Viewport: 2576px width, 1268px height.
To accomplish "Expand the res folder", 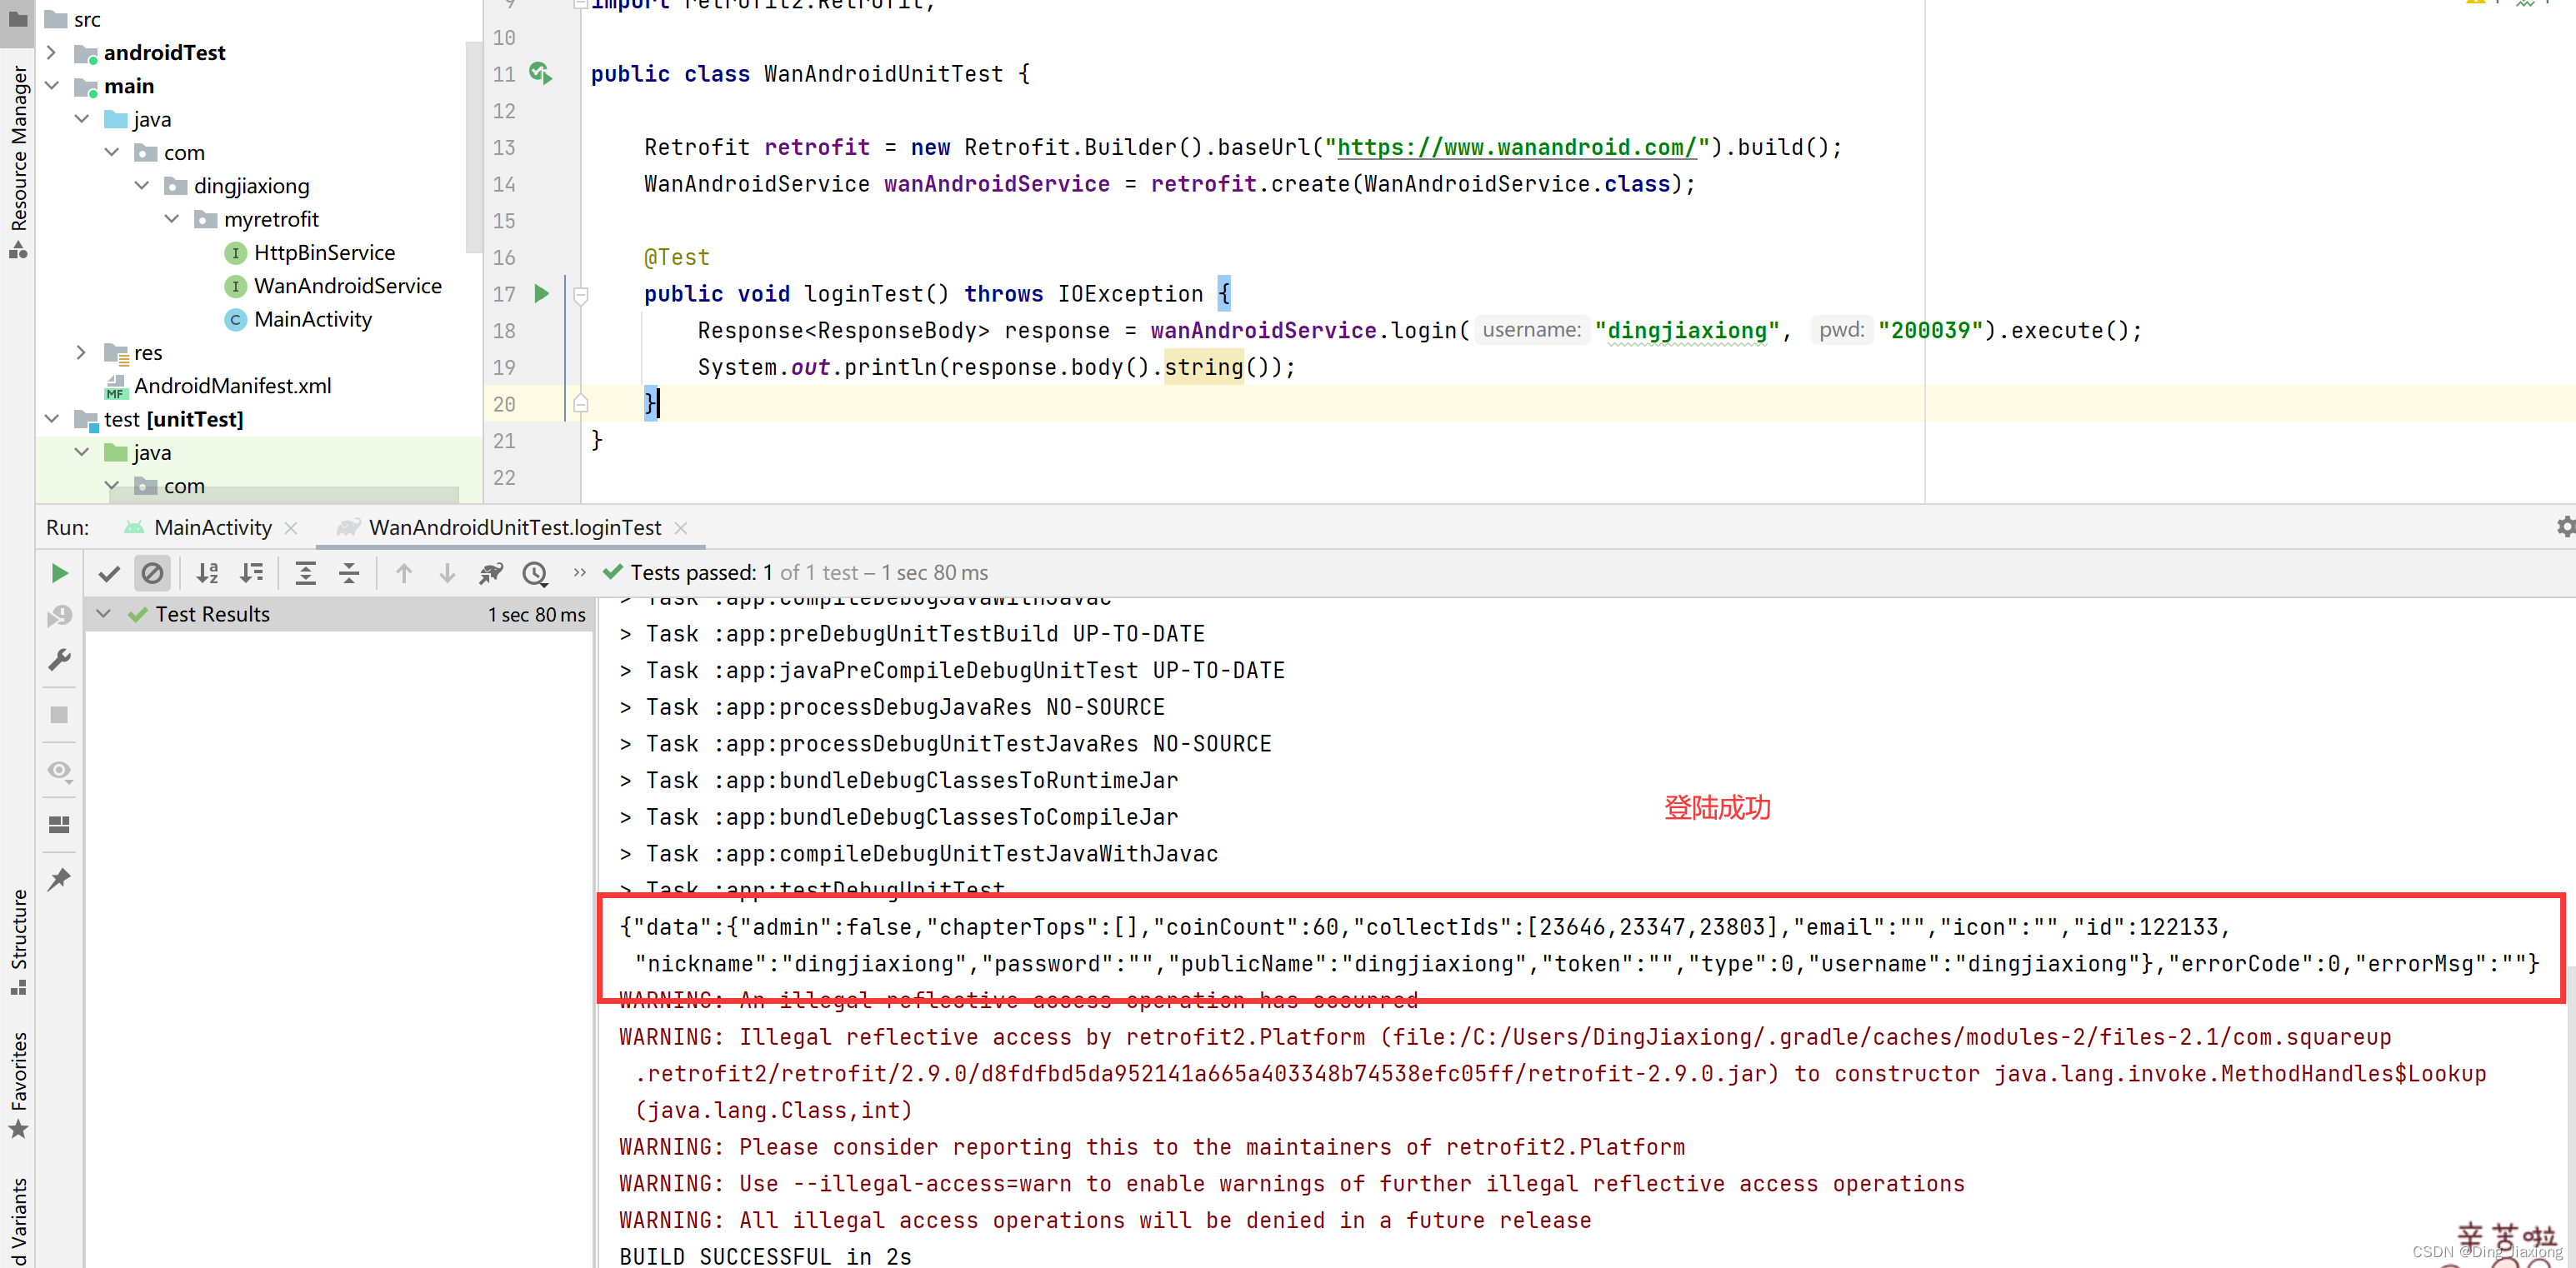I will [82, 352].
